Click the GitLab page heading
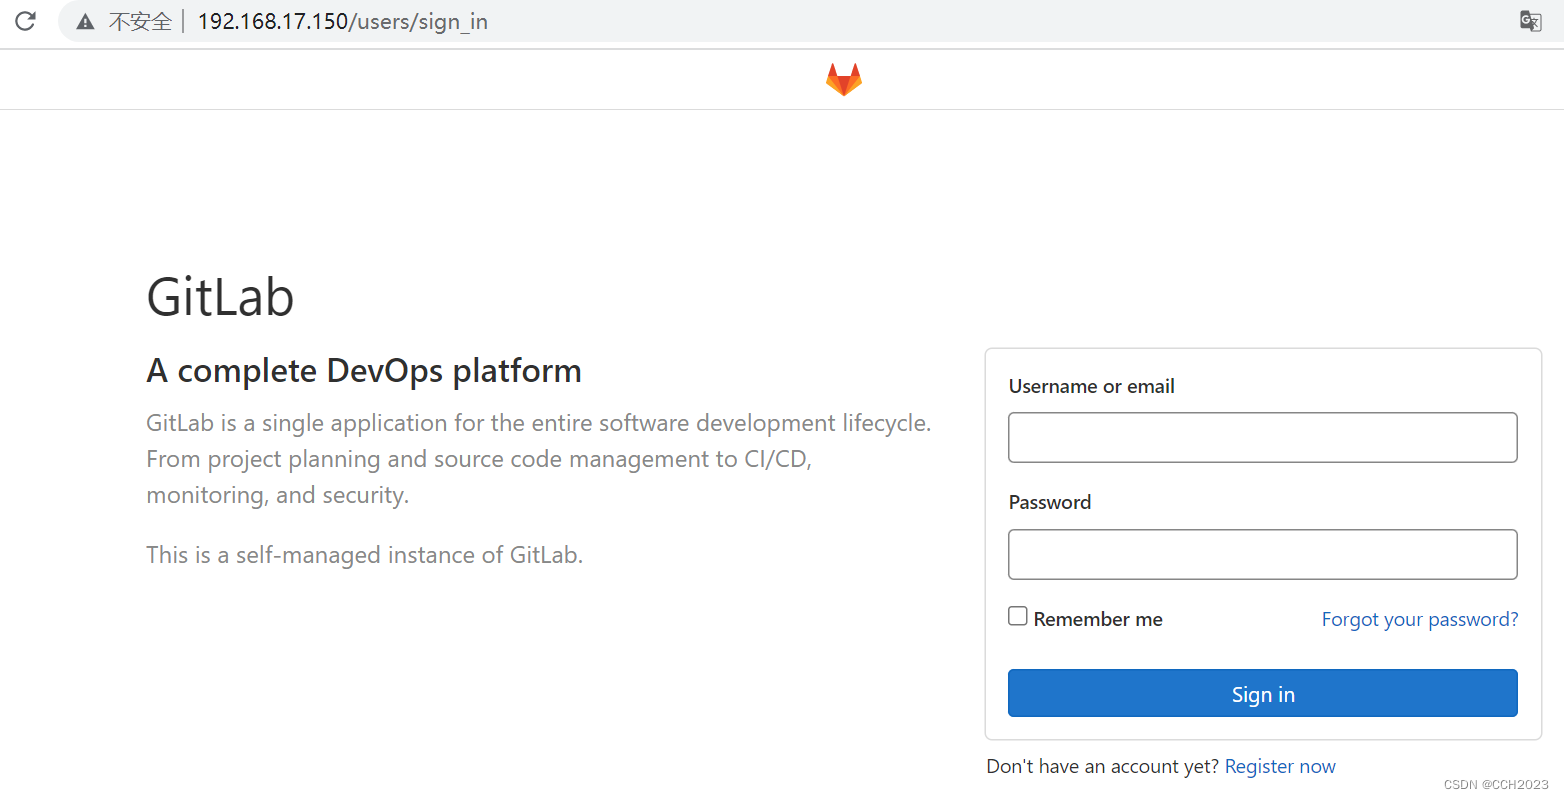Screen dimensions: 1564x799 click(220, 297)
